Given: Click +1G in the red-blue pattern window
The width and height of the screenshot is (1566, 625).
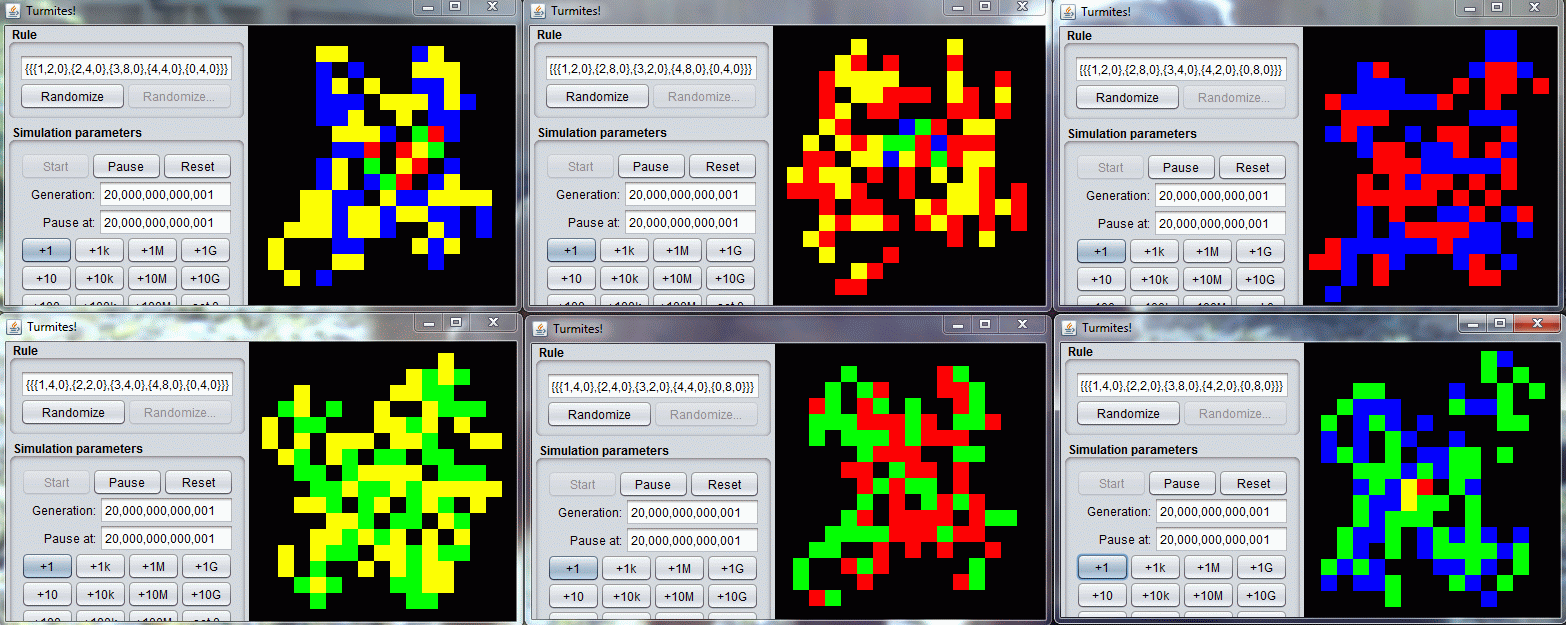Looking at the screenshot, I should tap(1261, 251).
